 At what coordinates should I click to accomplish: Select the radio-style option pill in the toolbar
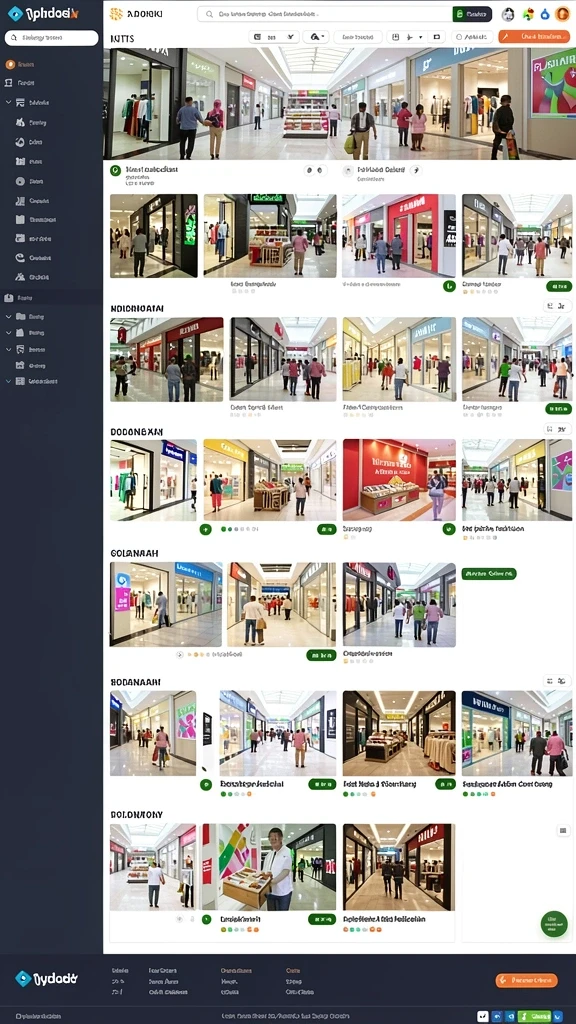(x=472, y=37)
